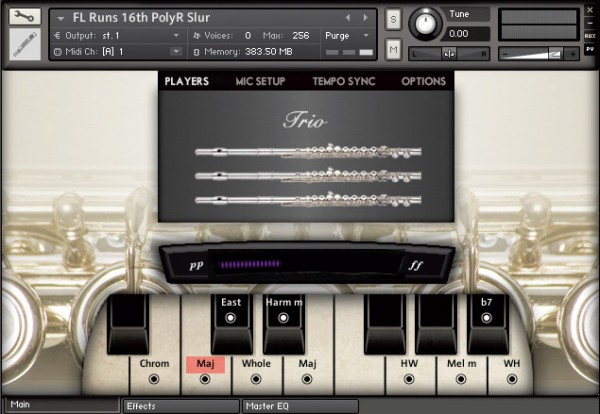The image size is (600, 414).
Task: Open the TEMPO SYNC tab
Action: (343, 81)
